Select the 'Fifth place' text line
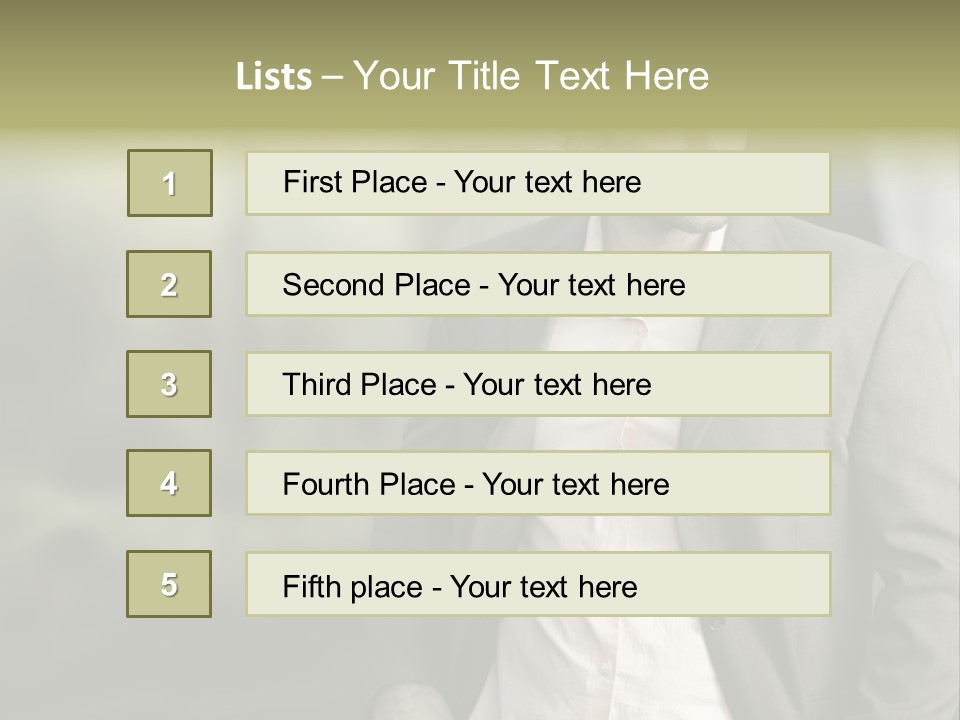Image resolution: width=960 pixels, height=720 pixels. coord(460,586)
